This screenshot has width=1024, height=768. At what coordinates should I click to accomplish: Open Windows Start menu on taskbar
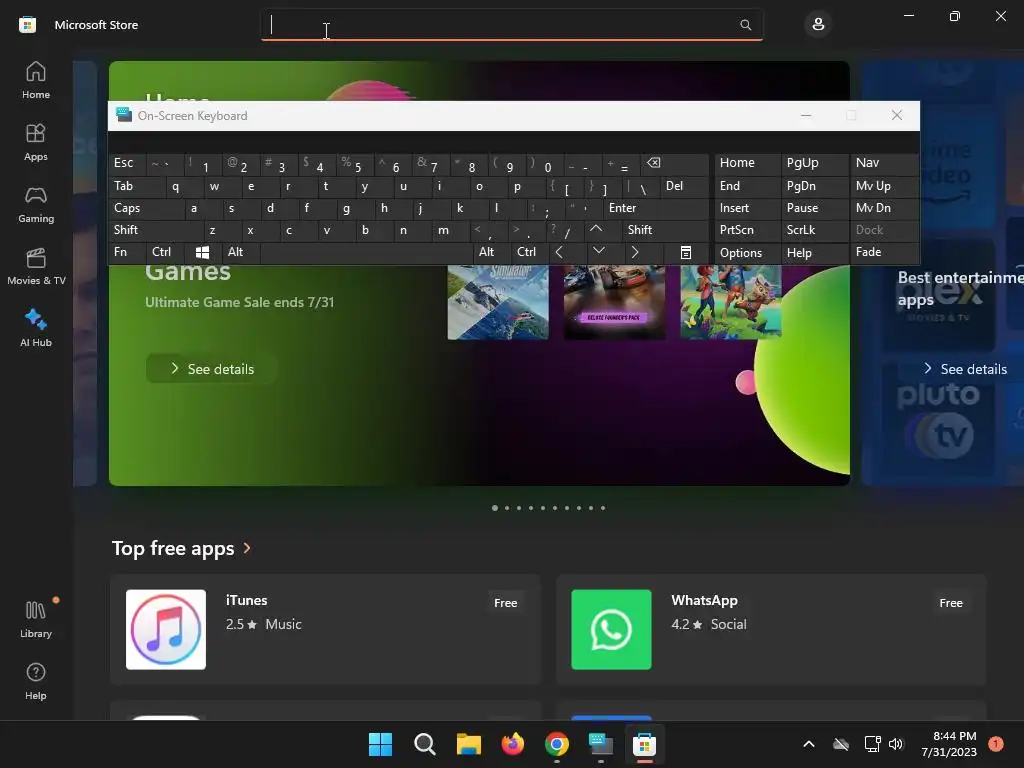380,744
